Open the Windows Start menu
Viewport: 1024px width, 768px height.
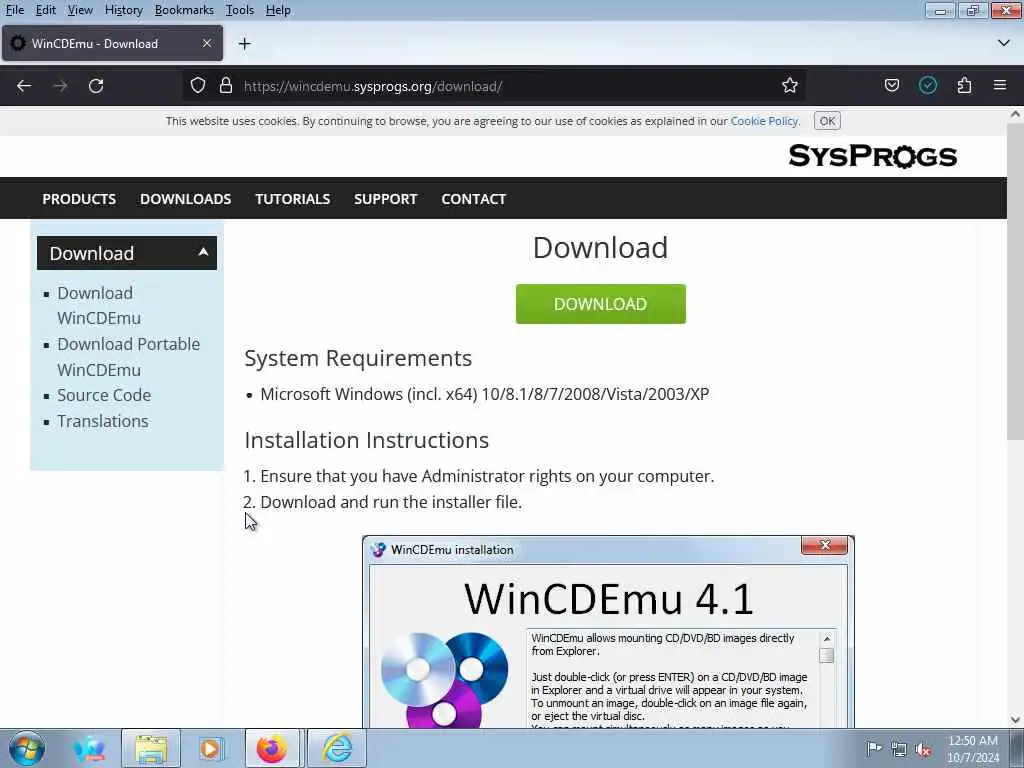click(x=27, y=748)
